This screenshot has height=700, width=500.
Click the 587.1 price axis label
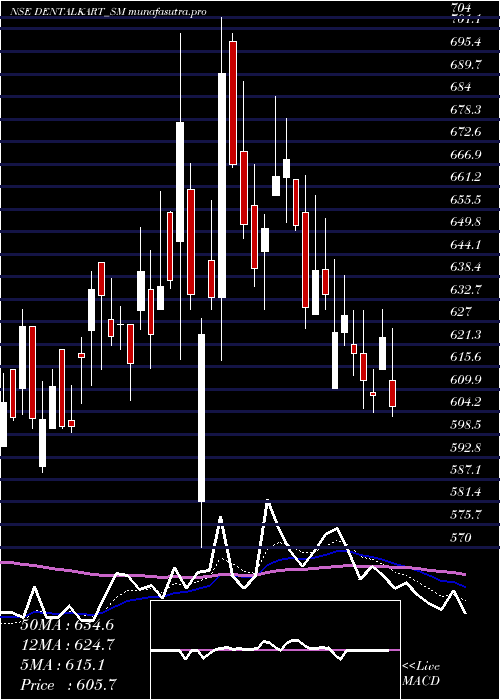point(466,469)
